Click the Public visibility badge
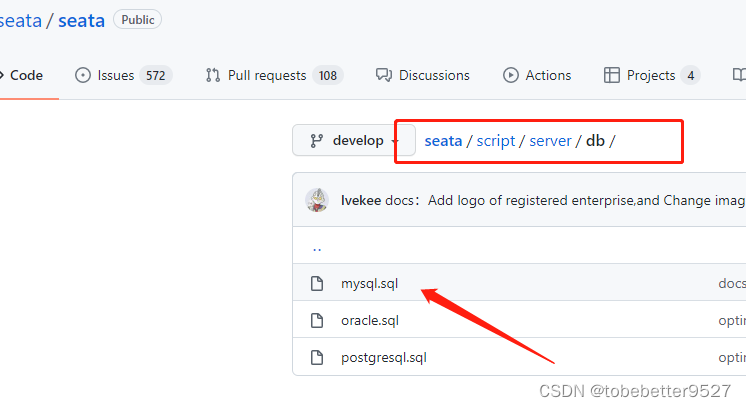 pyautogui.click(x=137, y=20)
